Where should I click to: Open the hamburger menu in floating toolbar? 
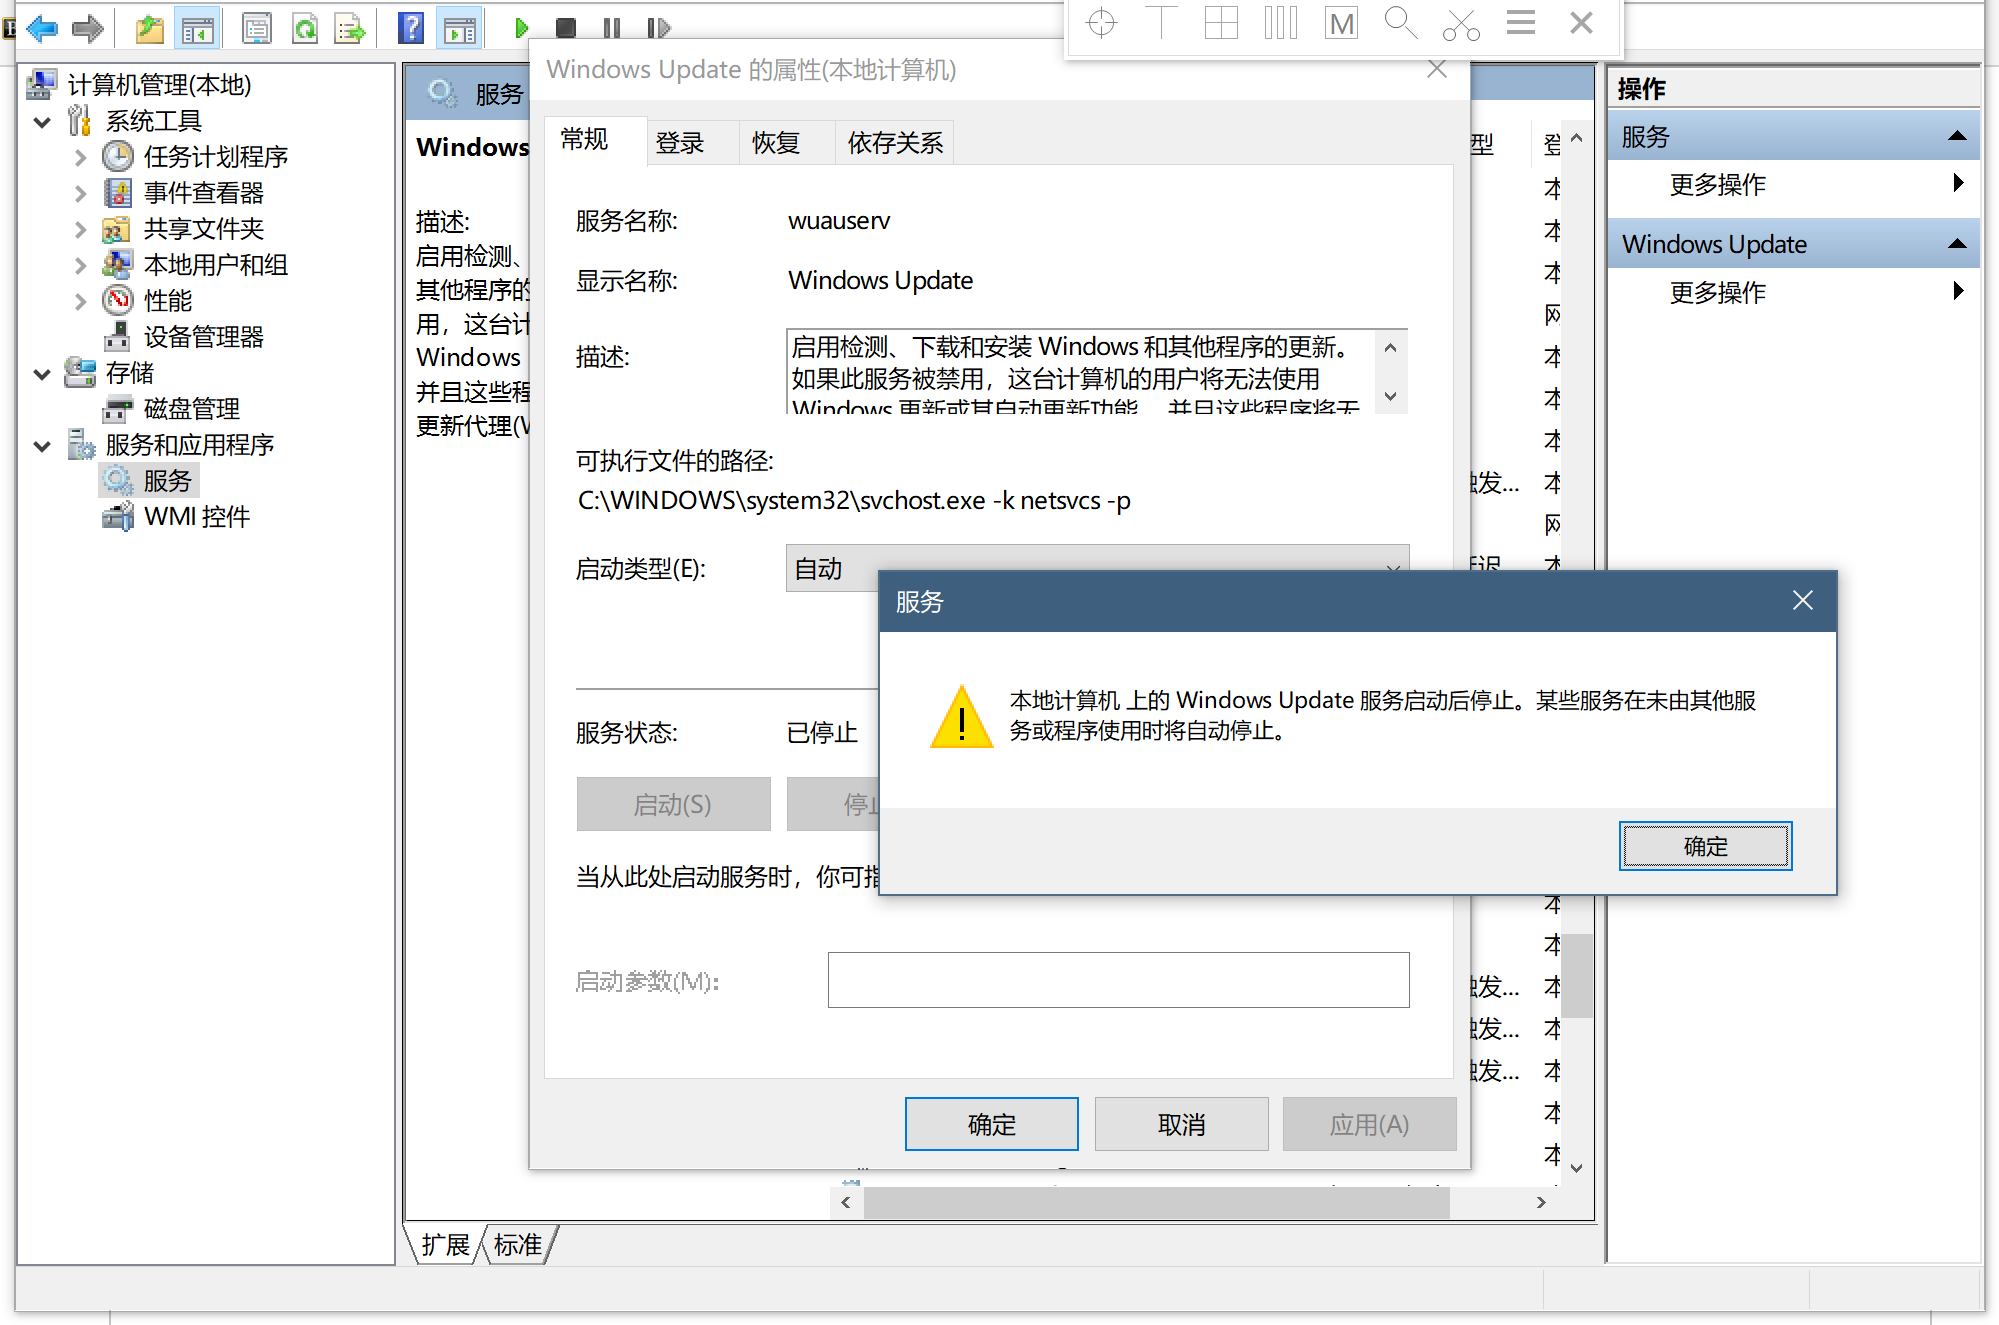coord(1521,22)
